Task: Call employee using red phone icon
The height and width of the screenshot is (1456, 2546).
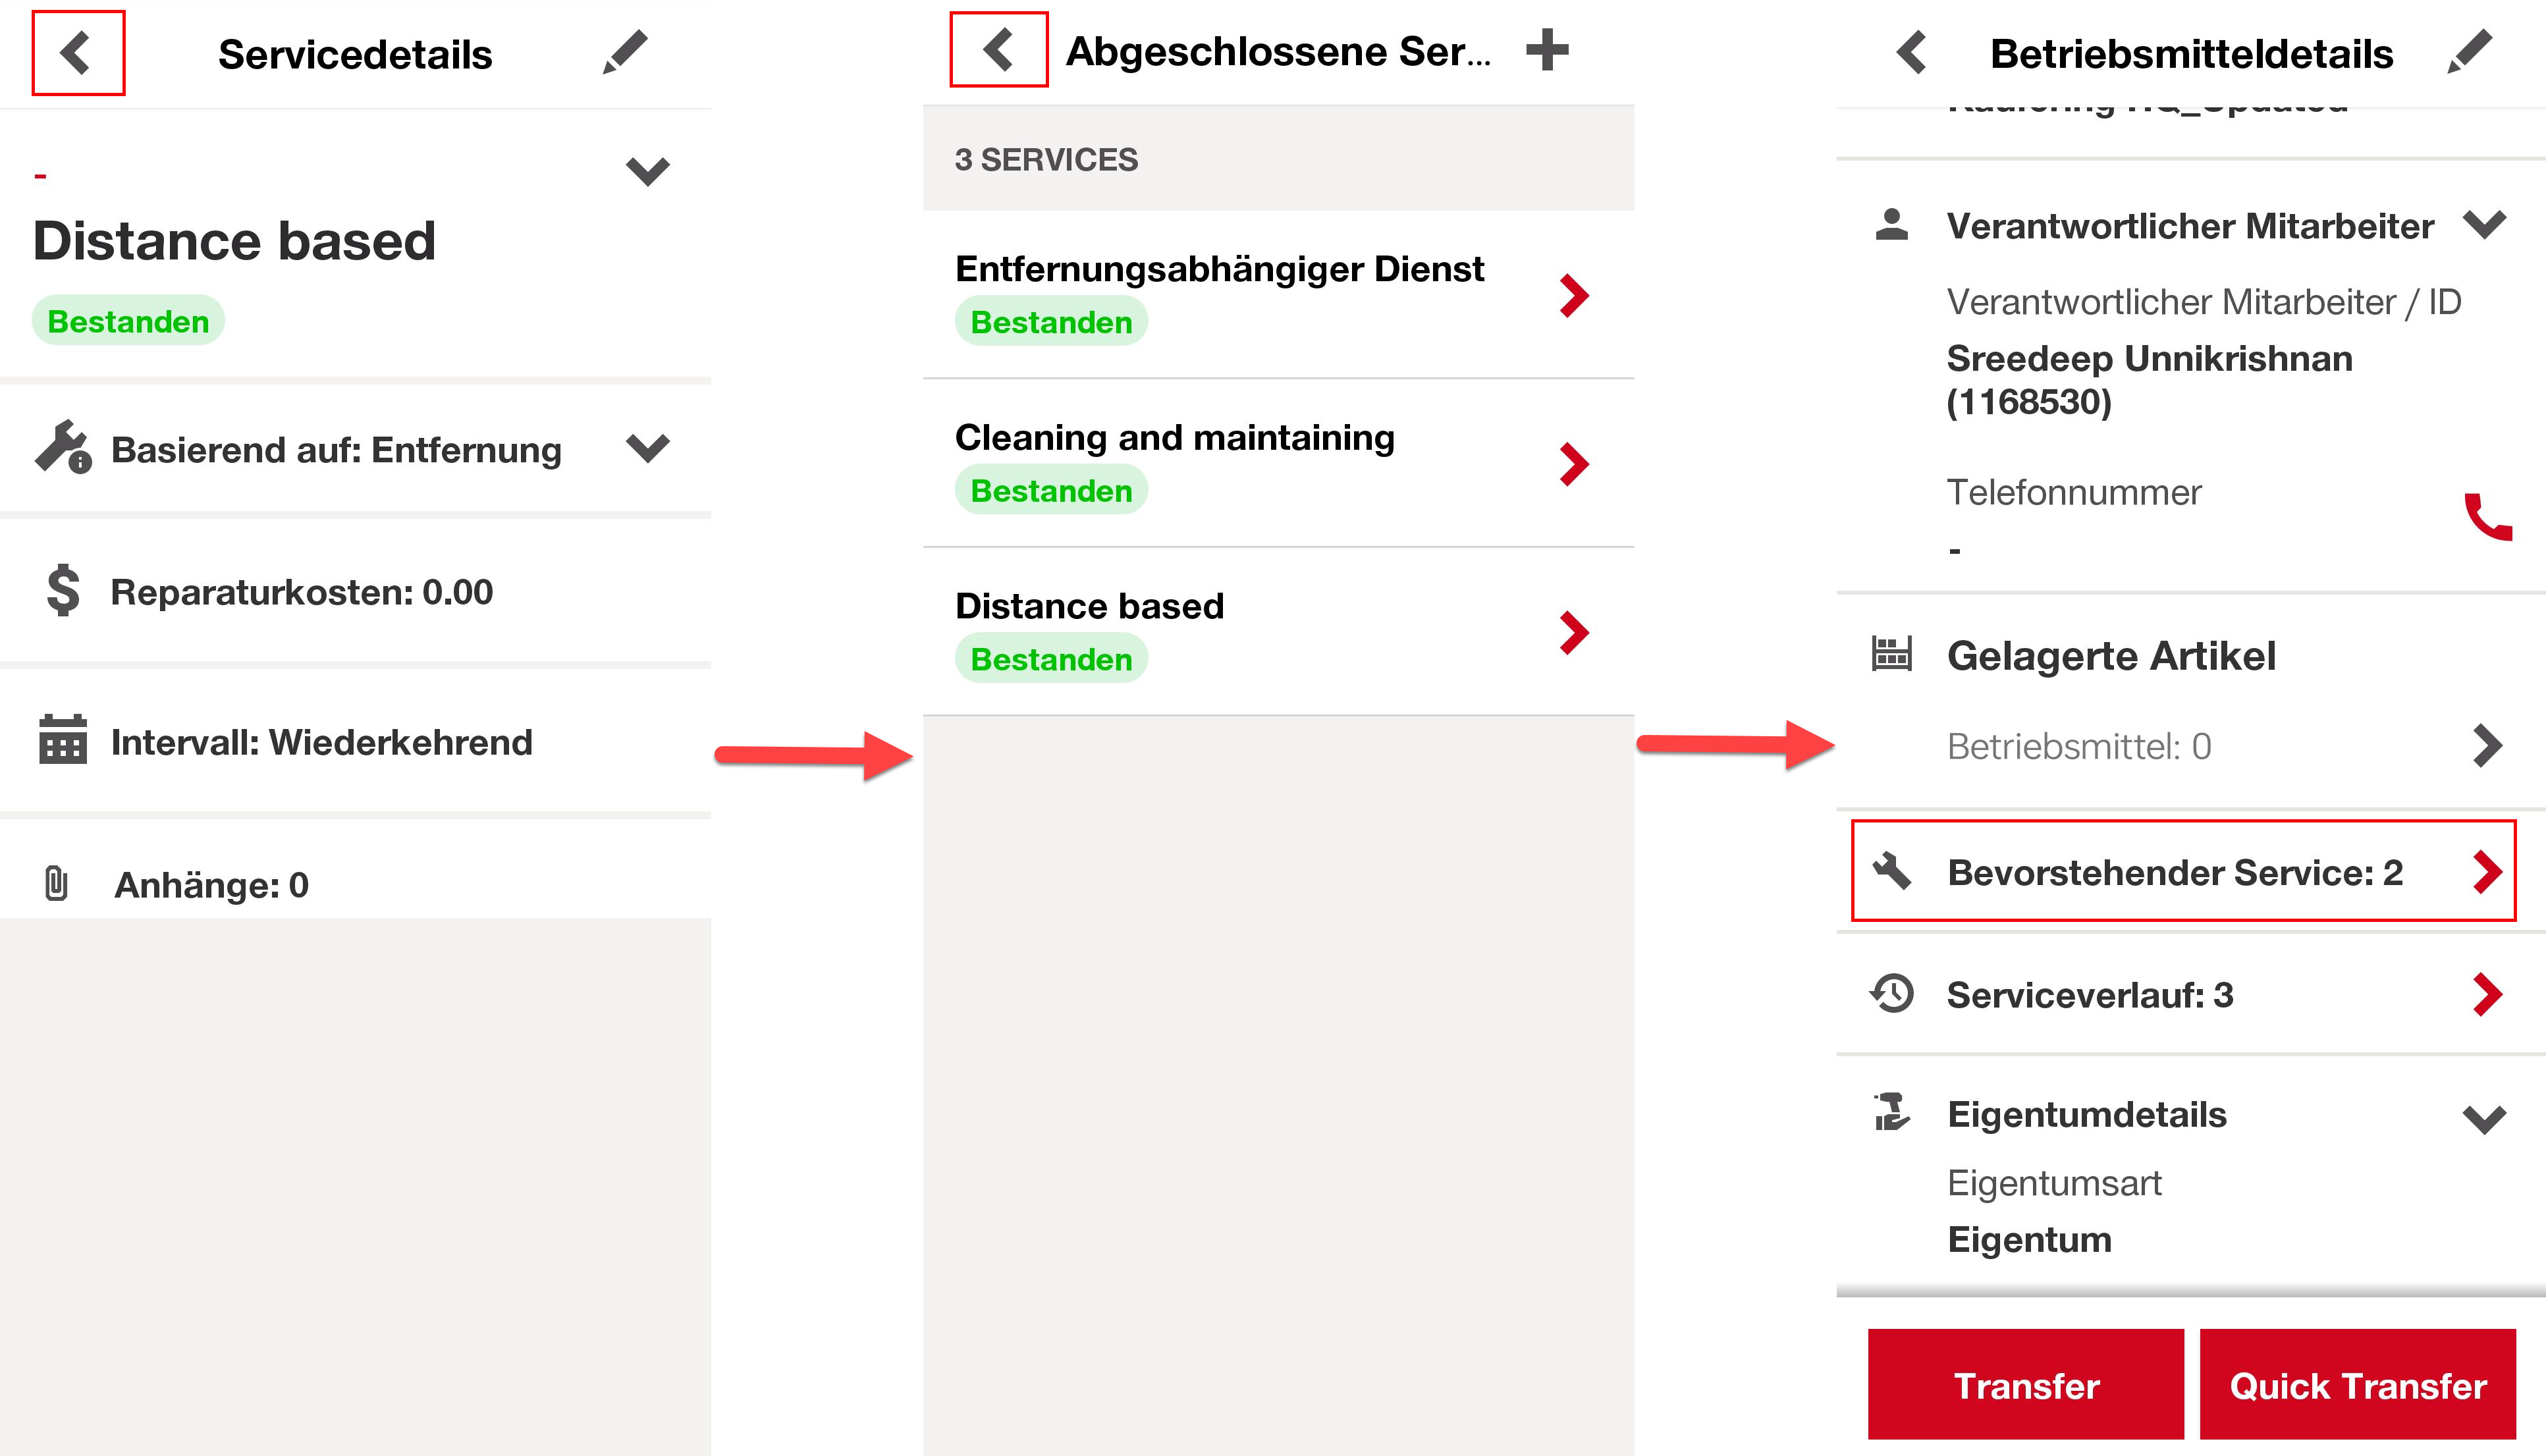Action: click(2487, 517)
